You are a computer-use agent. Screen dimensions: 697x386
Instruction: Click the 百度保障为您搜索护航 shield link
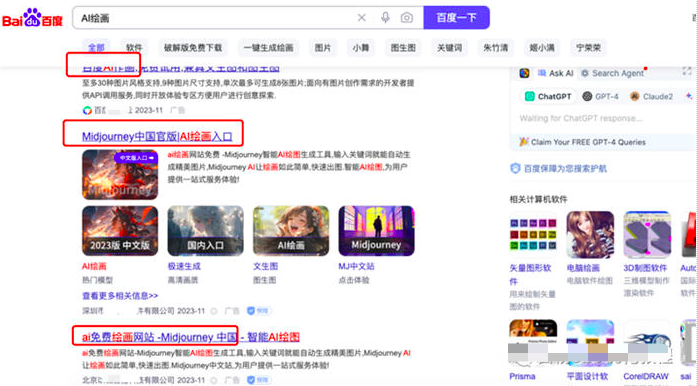coord(558,169)
